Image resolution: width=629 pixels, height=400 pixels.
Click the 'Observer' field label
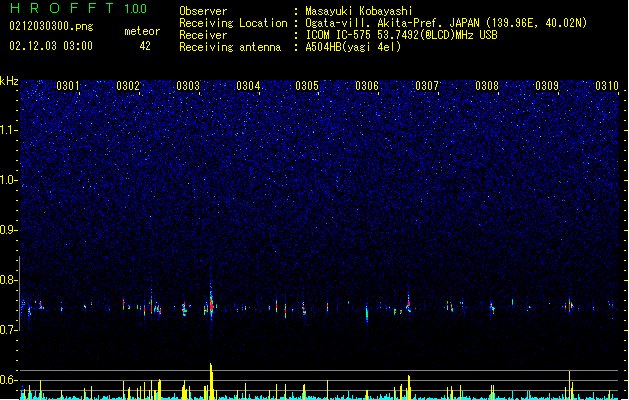[x=203, y=11]
